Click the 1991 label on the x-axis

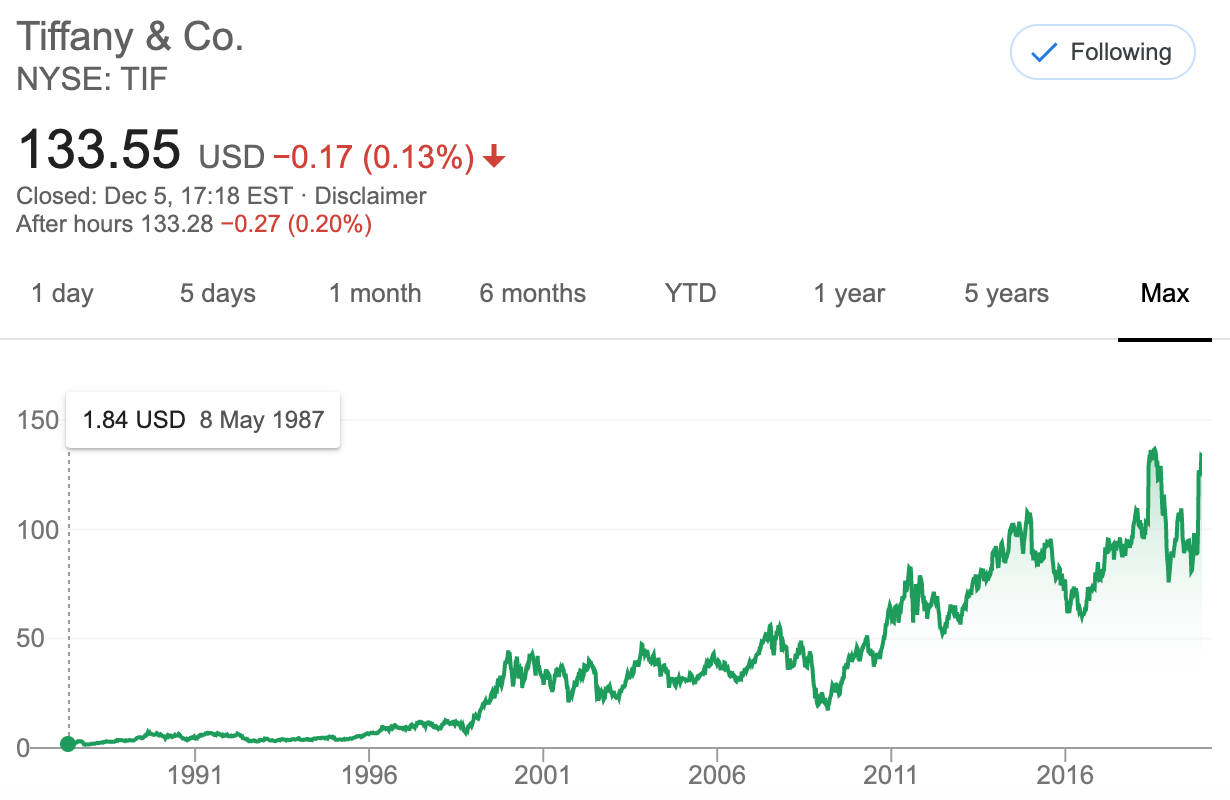tap(195, 777)
